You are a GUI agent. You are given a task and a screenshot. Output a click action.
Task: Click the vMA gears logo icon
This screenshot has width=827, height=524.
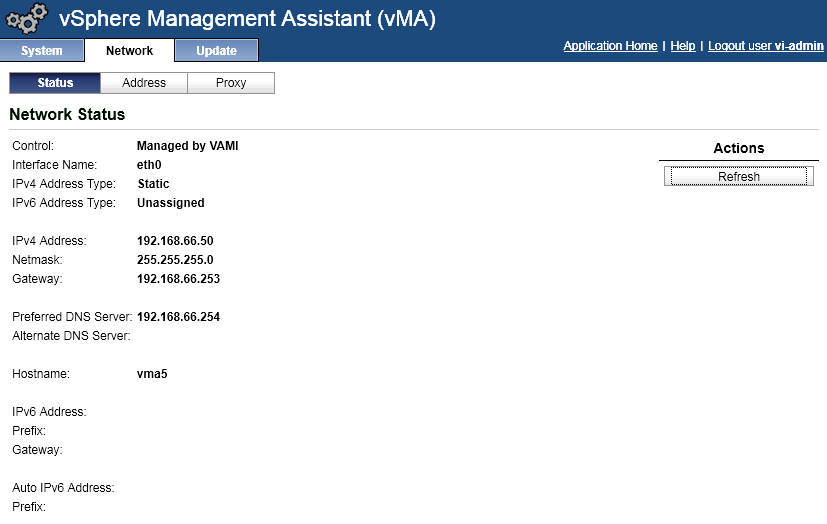pos(26,19)
